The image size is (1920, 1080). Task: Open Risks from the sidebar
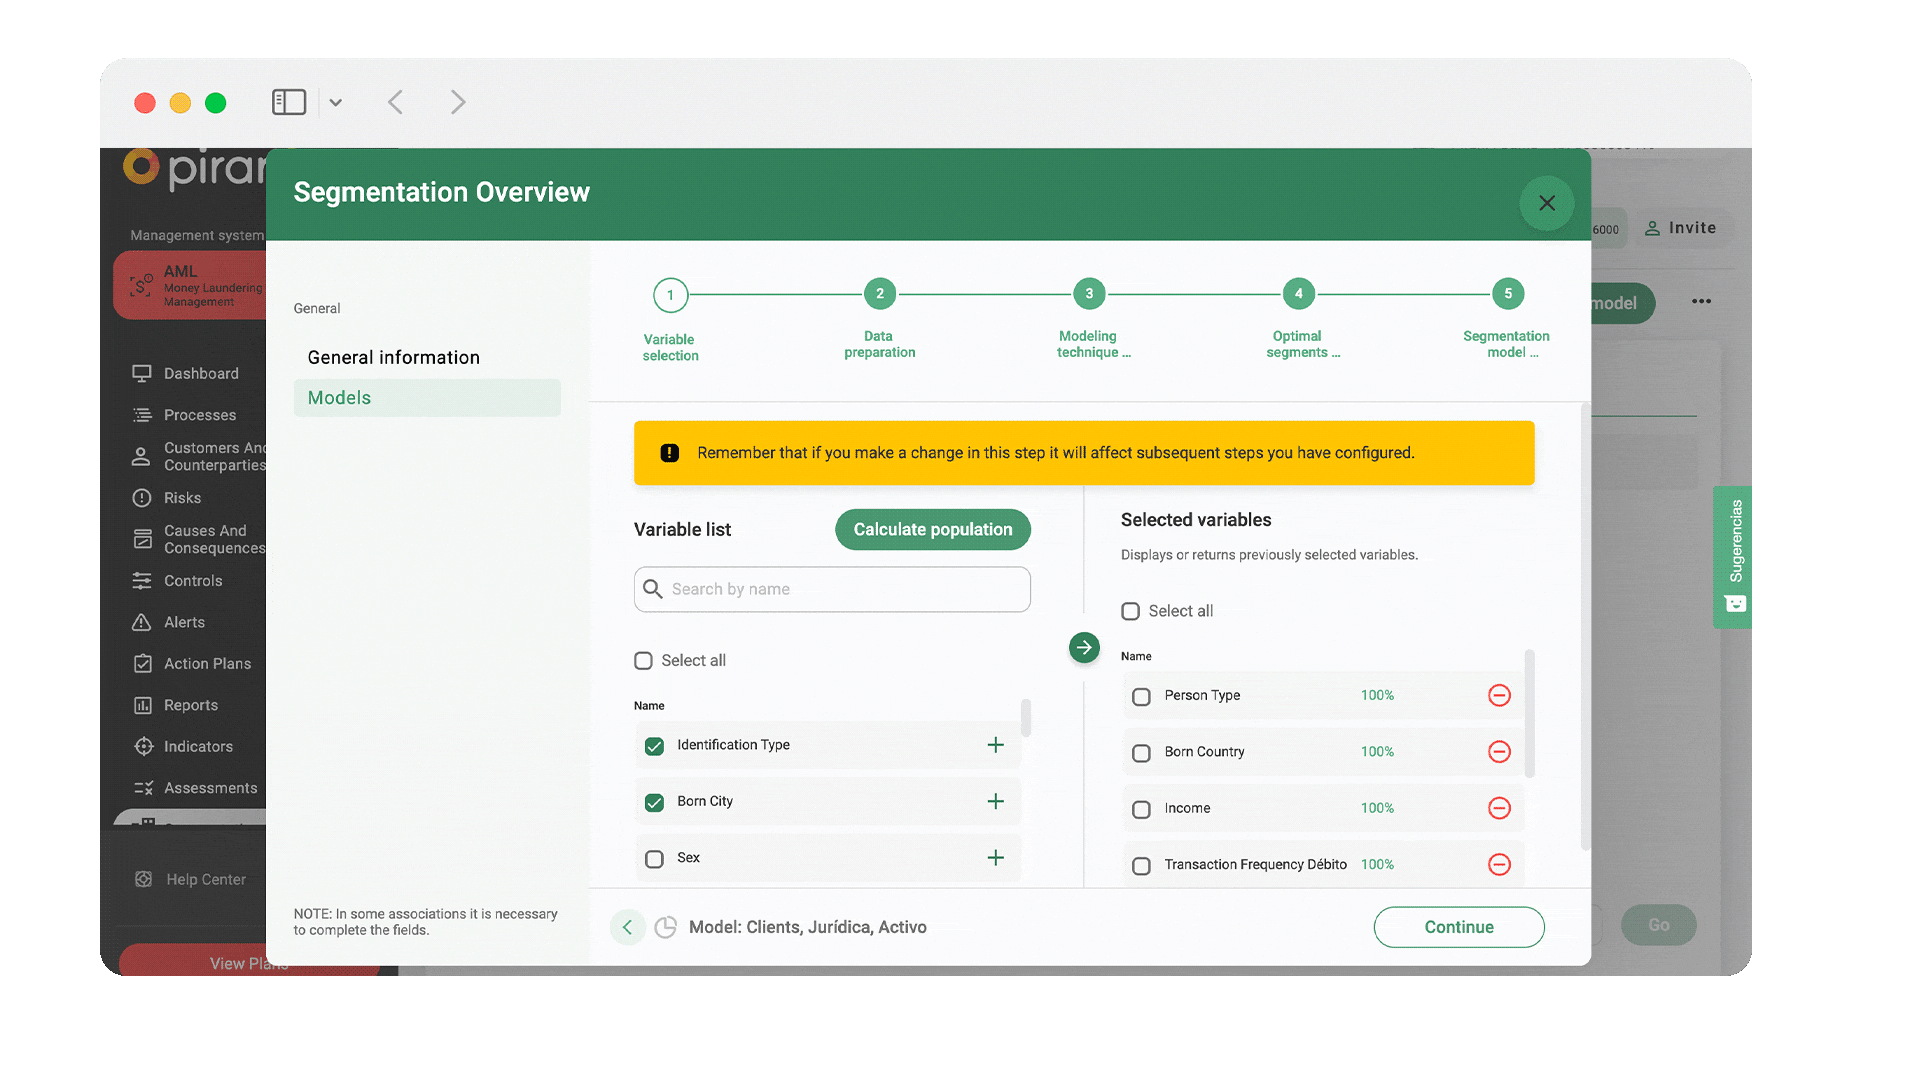point(183,497)
